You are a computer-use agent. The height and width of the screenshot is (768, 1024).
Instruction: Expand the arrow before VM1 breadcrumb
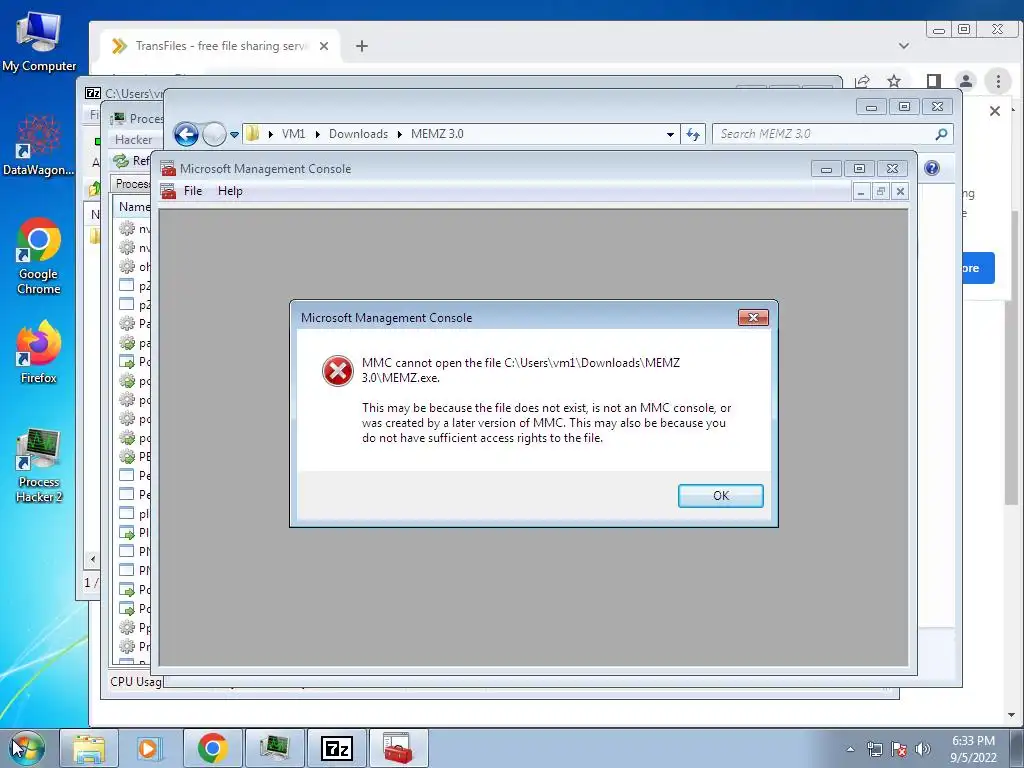tap(270, 134)
